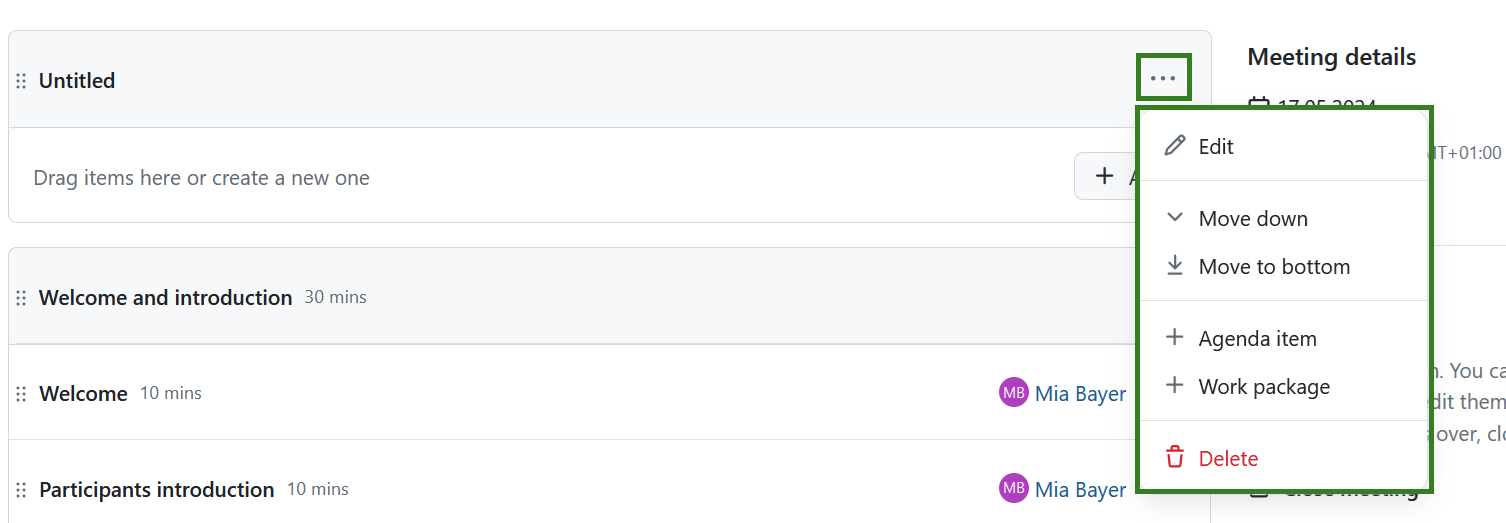Click the pencil Edit icon in menu
This screenshot has width=1506, height=523.
1175,146
